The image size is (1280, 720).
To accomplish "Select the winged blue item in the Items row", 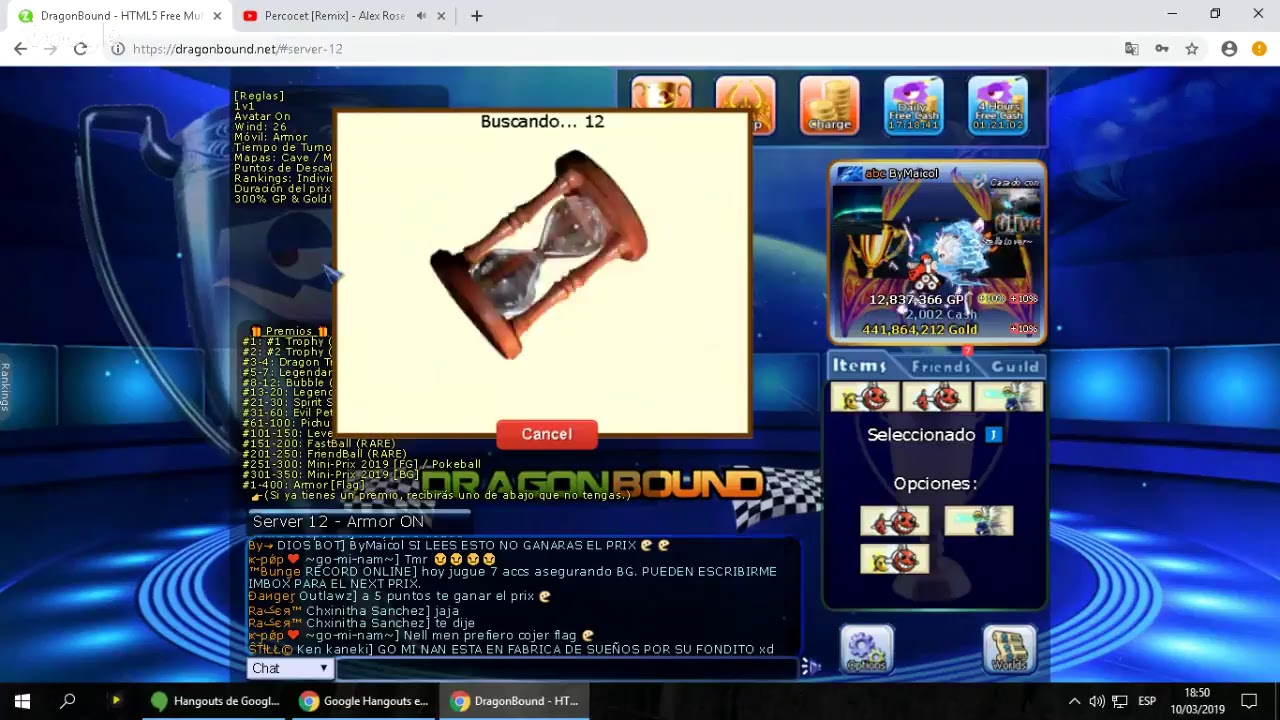I will (1009, 398).
